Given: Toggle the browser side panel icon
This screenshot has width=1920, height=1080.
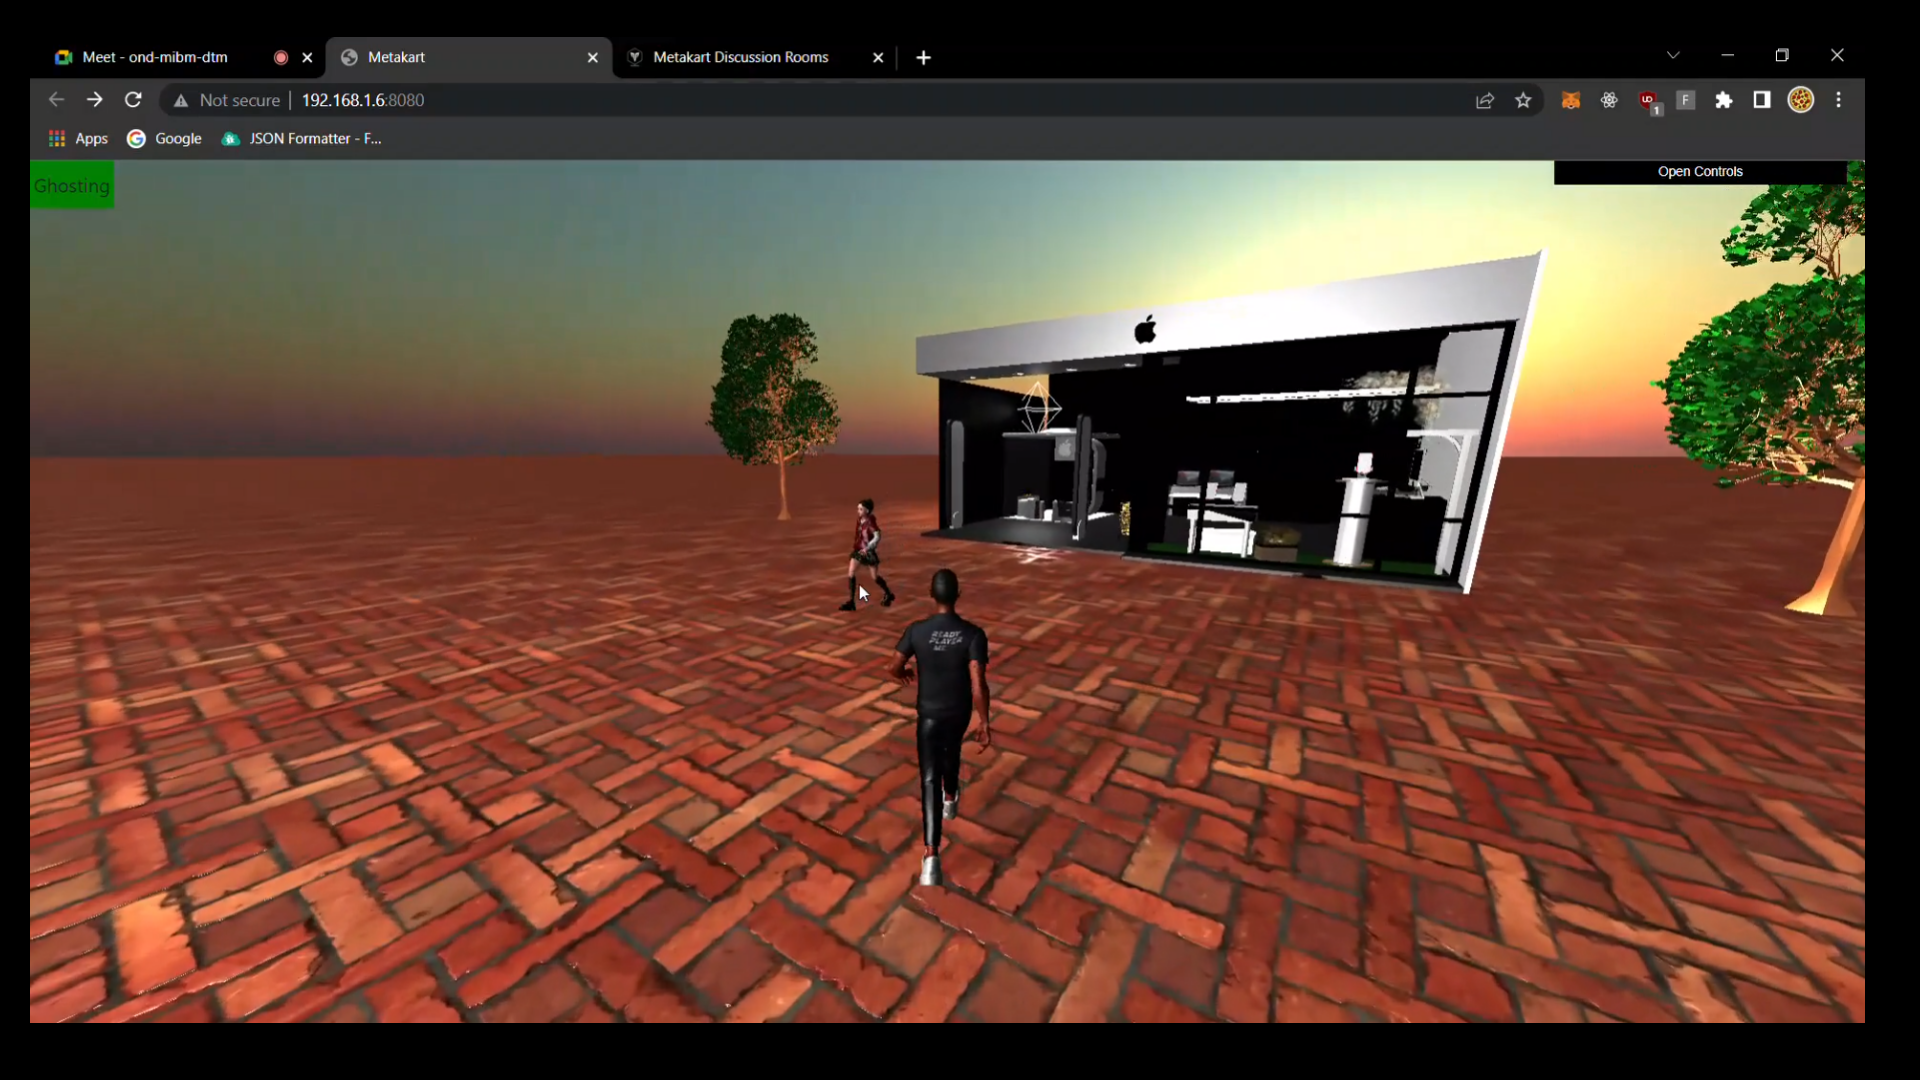Looking at the screenshot, I should [x=1762, y=100].
